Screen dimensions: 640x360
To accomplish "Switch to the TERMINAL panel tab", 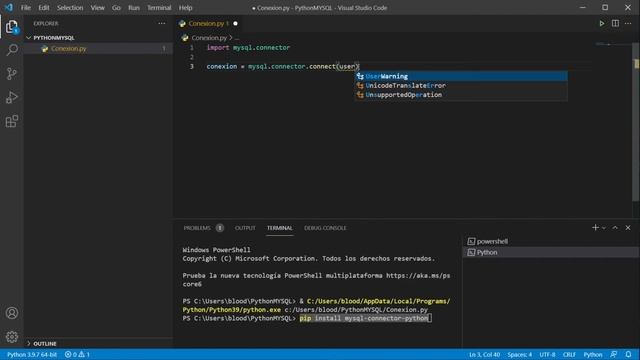I will 280,228.
